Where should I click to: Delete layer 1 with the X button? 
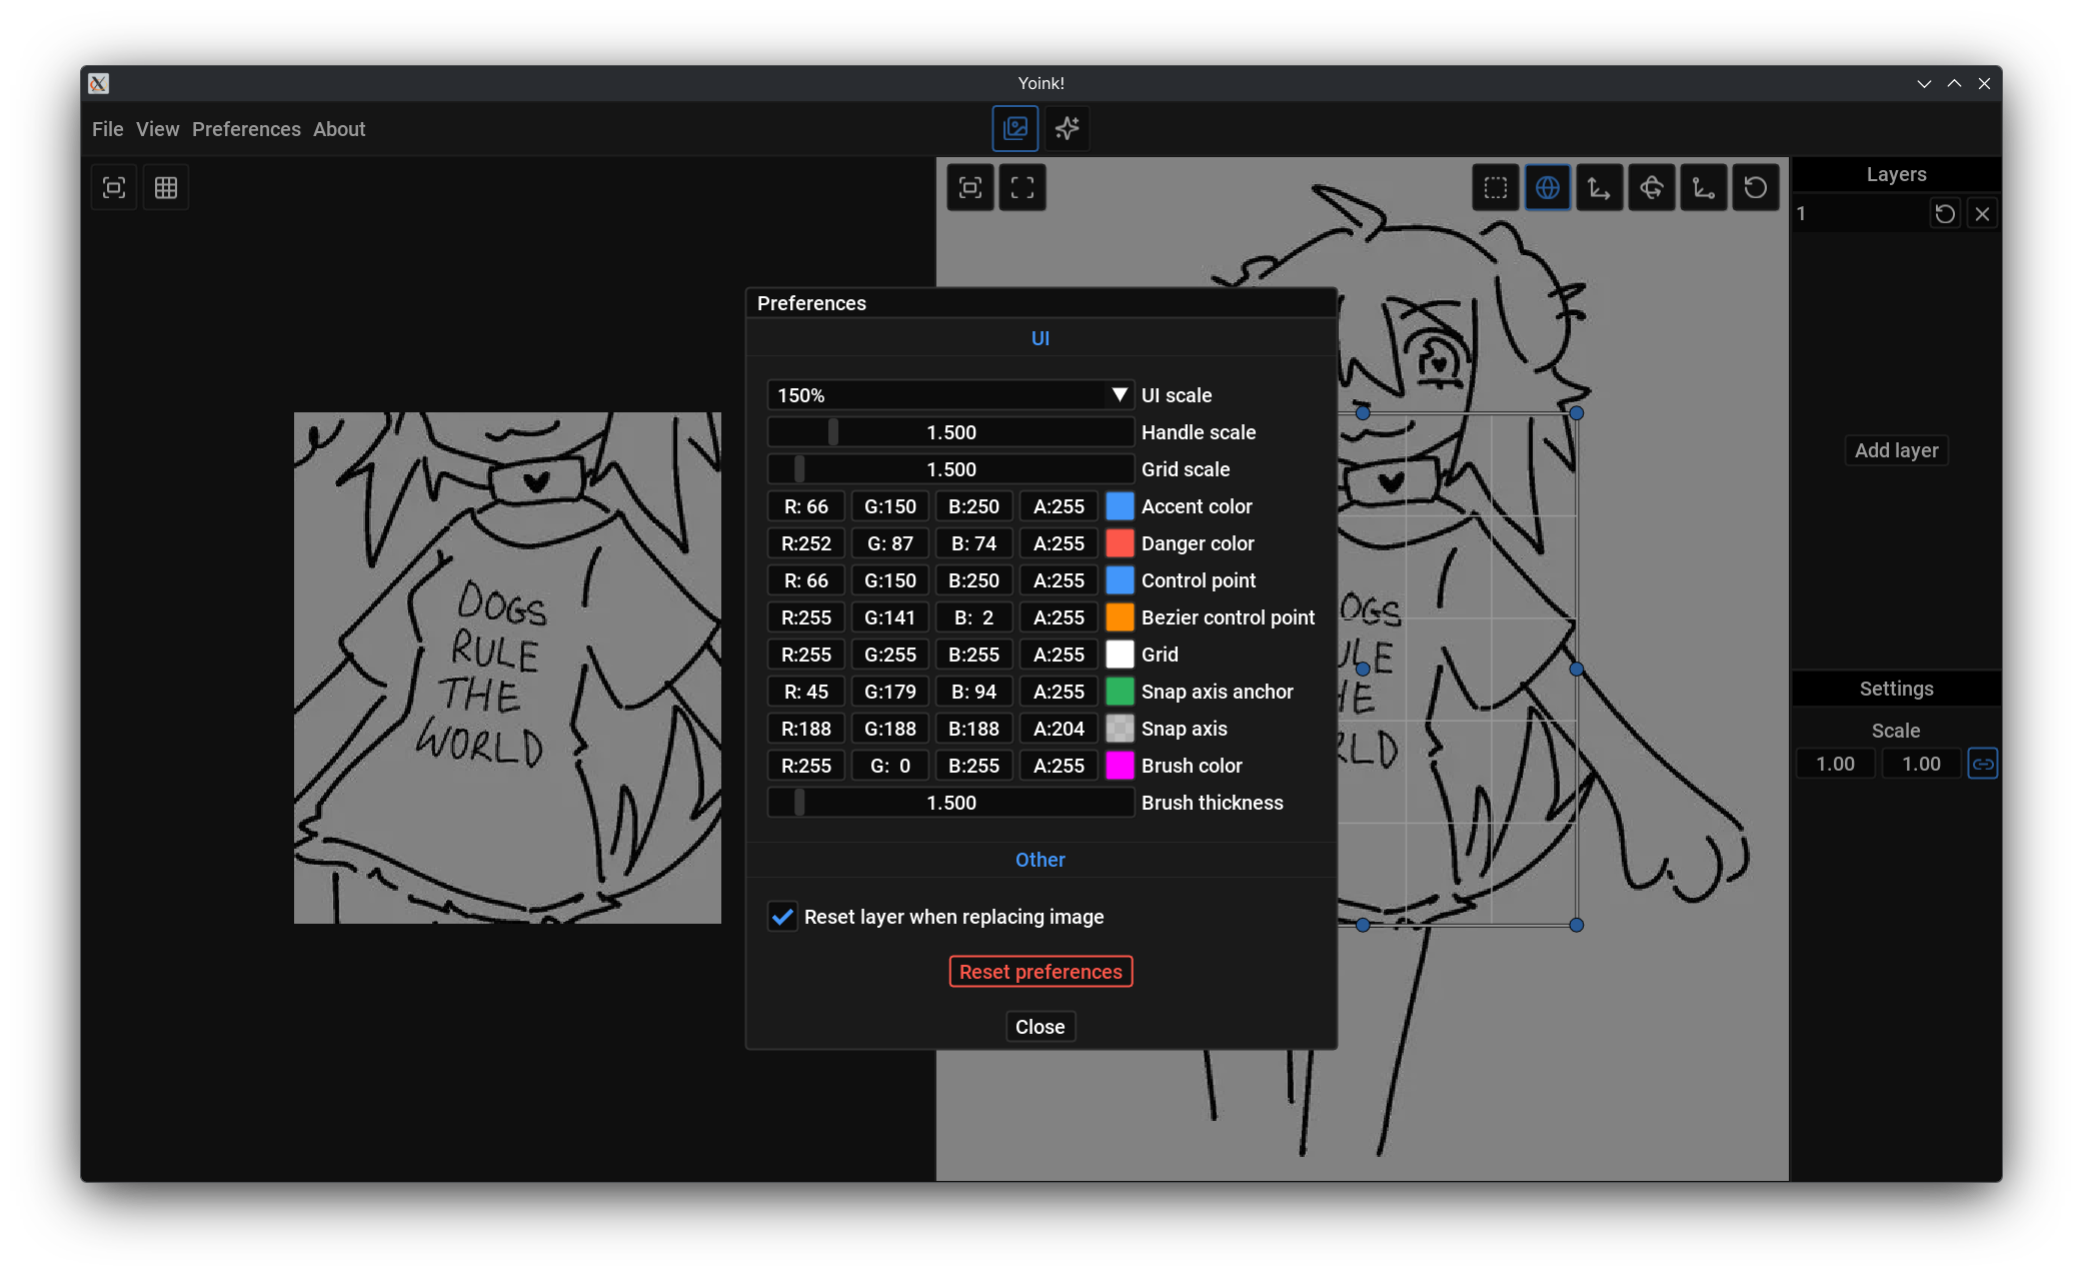[1982, 213]
